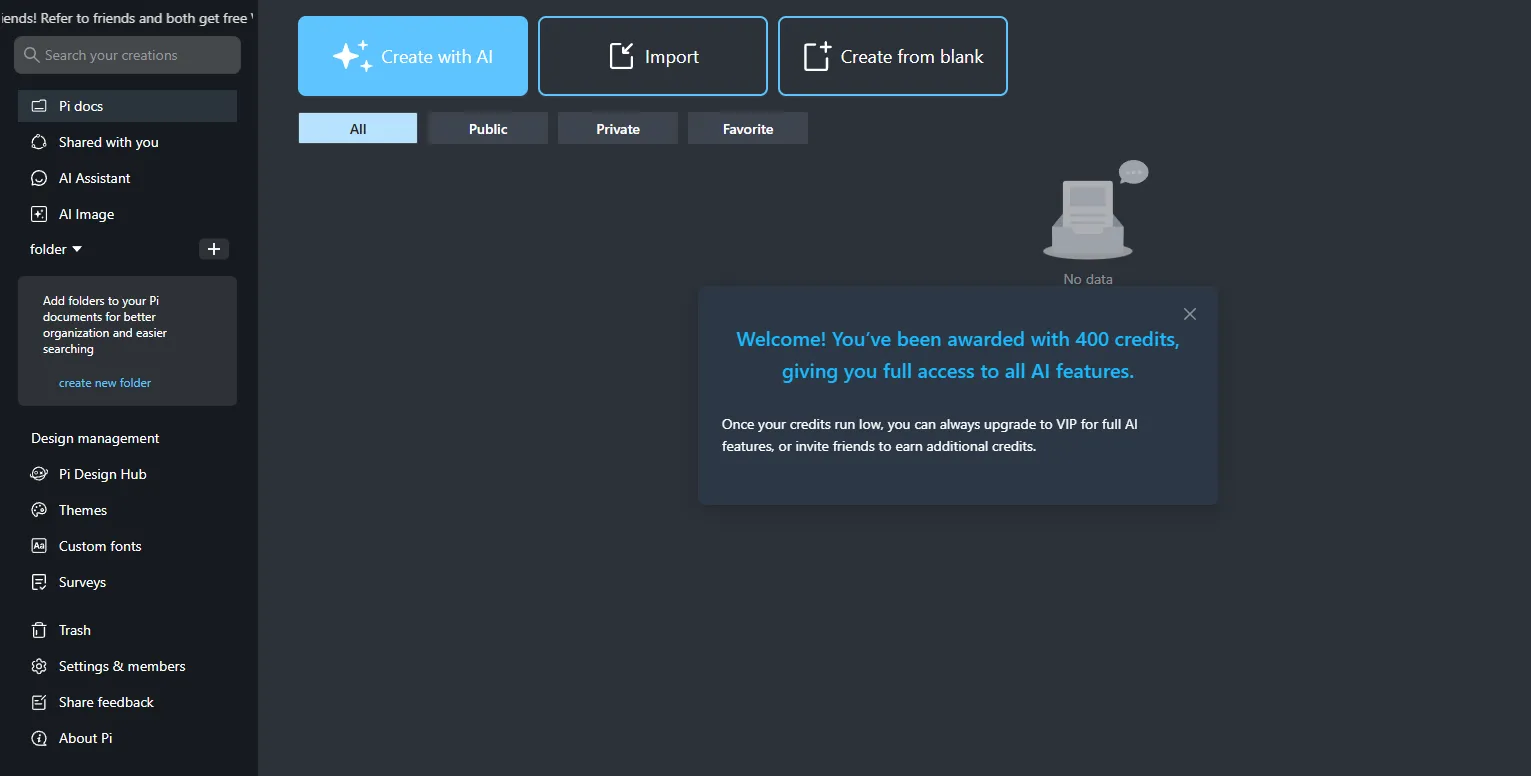The height and width of the screenshot is (776, 1531).
Task: Open Surveys via its icon
Action: (39, 582)
